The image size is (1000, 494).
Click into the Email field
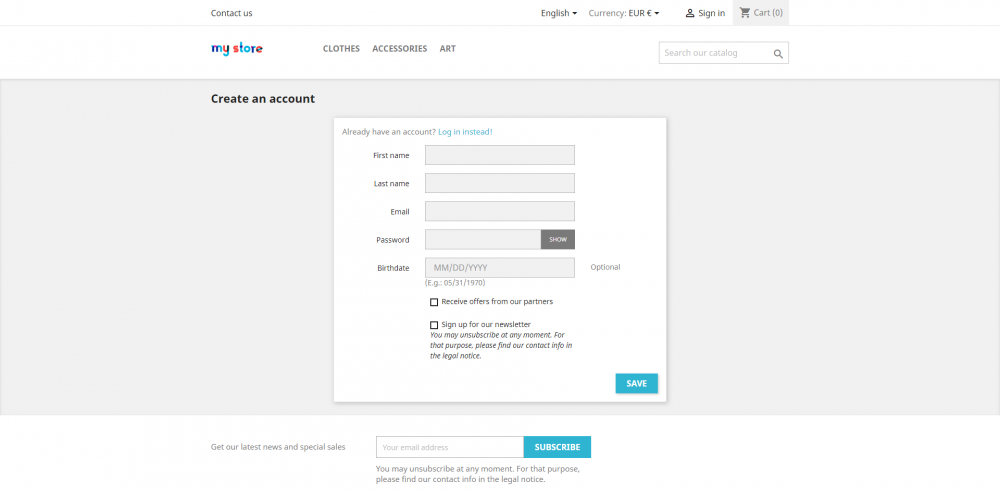click(x=499, y=211)
